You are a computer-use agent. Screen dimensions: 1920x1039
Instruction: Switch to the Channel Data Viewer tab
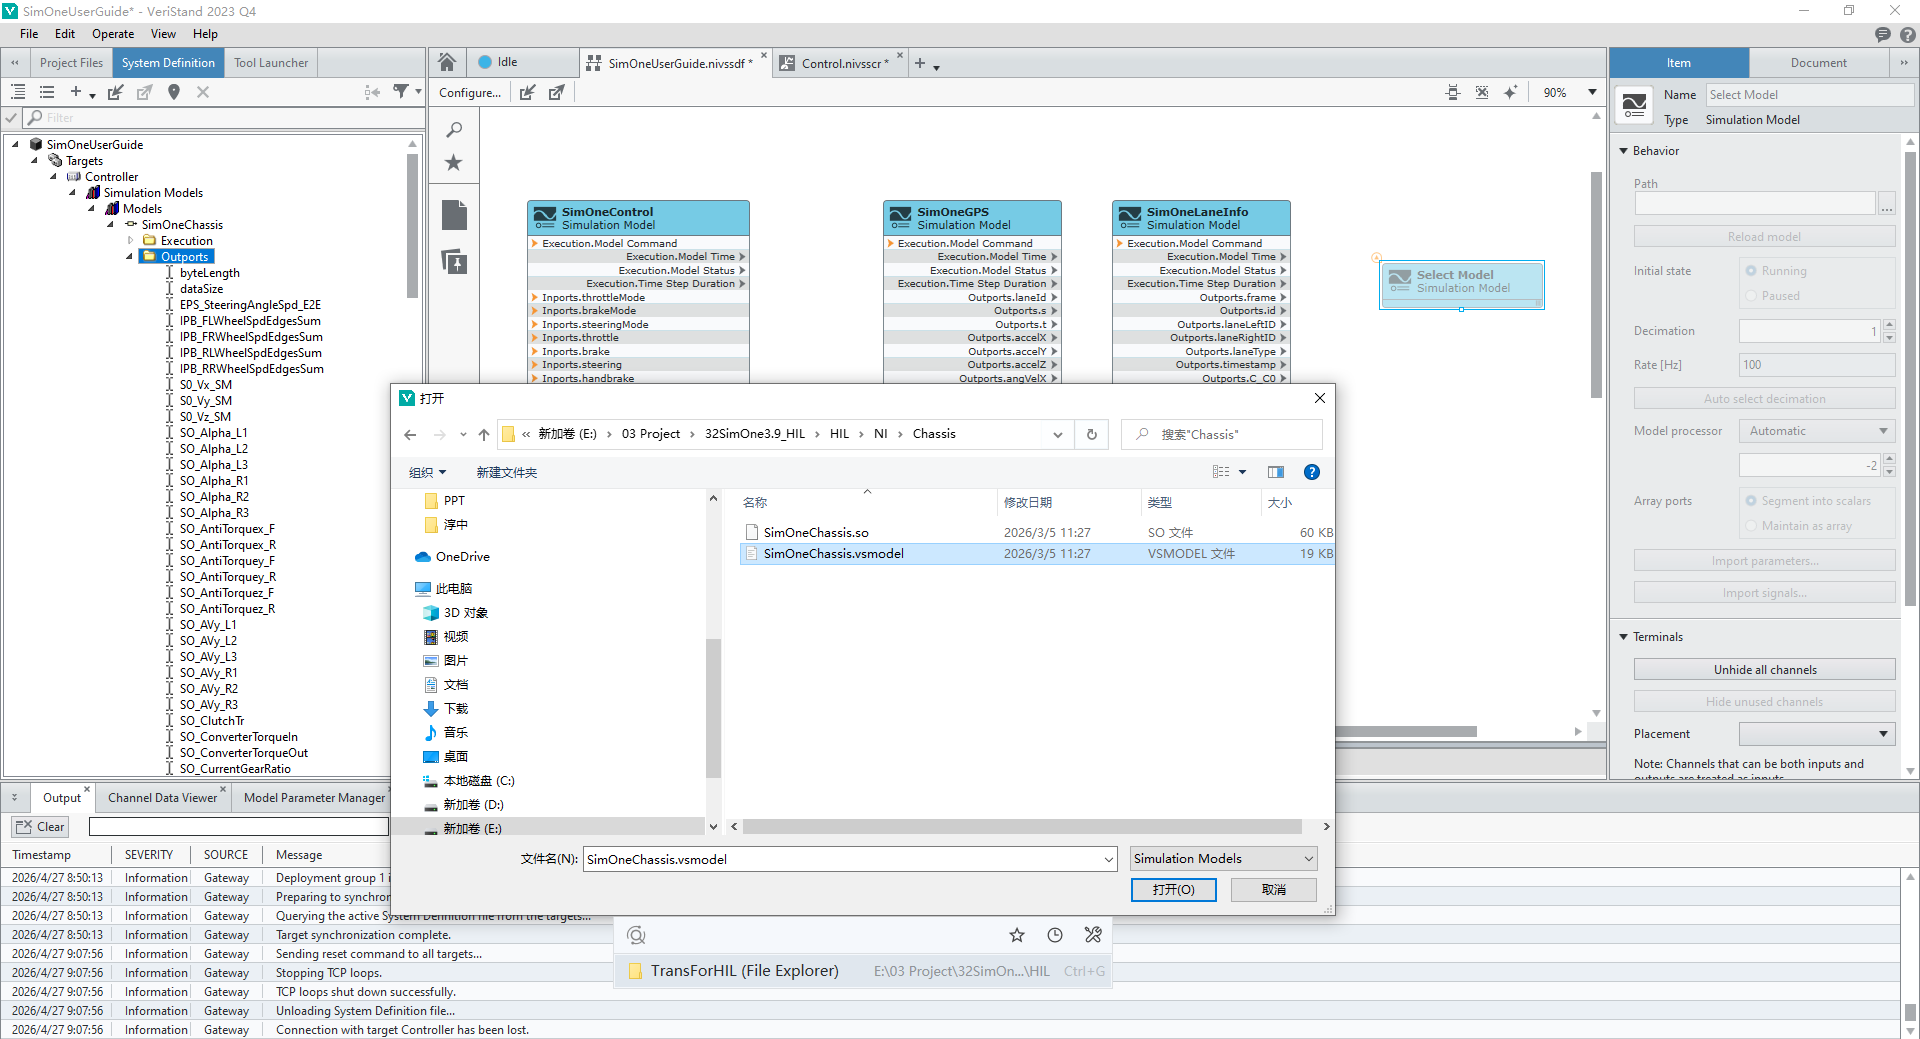[x=162, y=798]
